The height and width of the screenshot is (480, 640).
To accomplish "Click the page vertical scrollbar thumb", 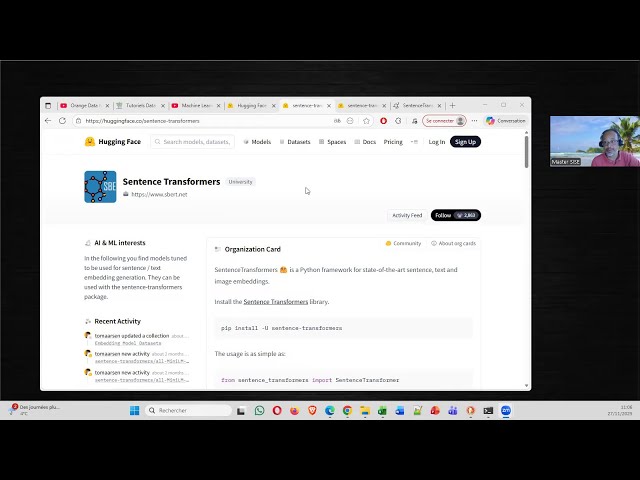I will pyautogui.click(x=527, y=151).
